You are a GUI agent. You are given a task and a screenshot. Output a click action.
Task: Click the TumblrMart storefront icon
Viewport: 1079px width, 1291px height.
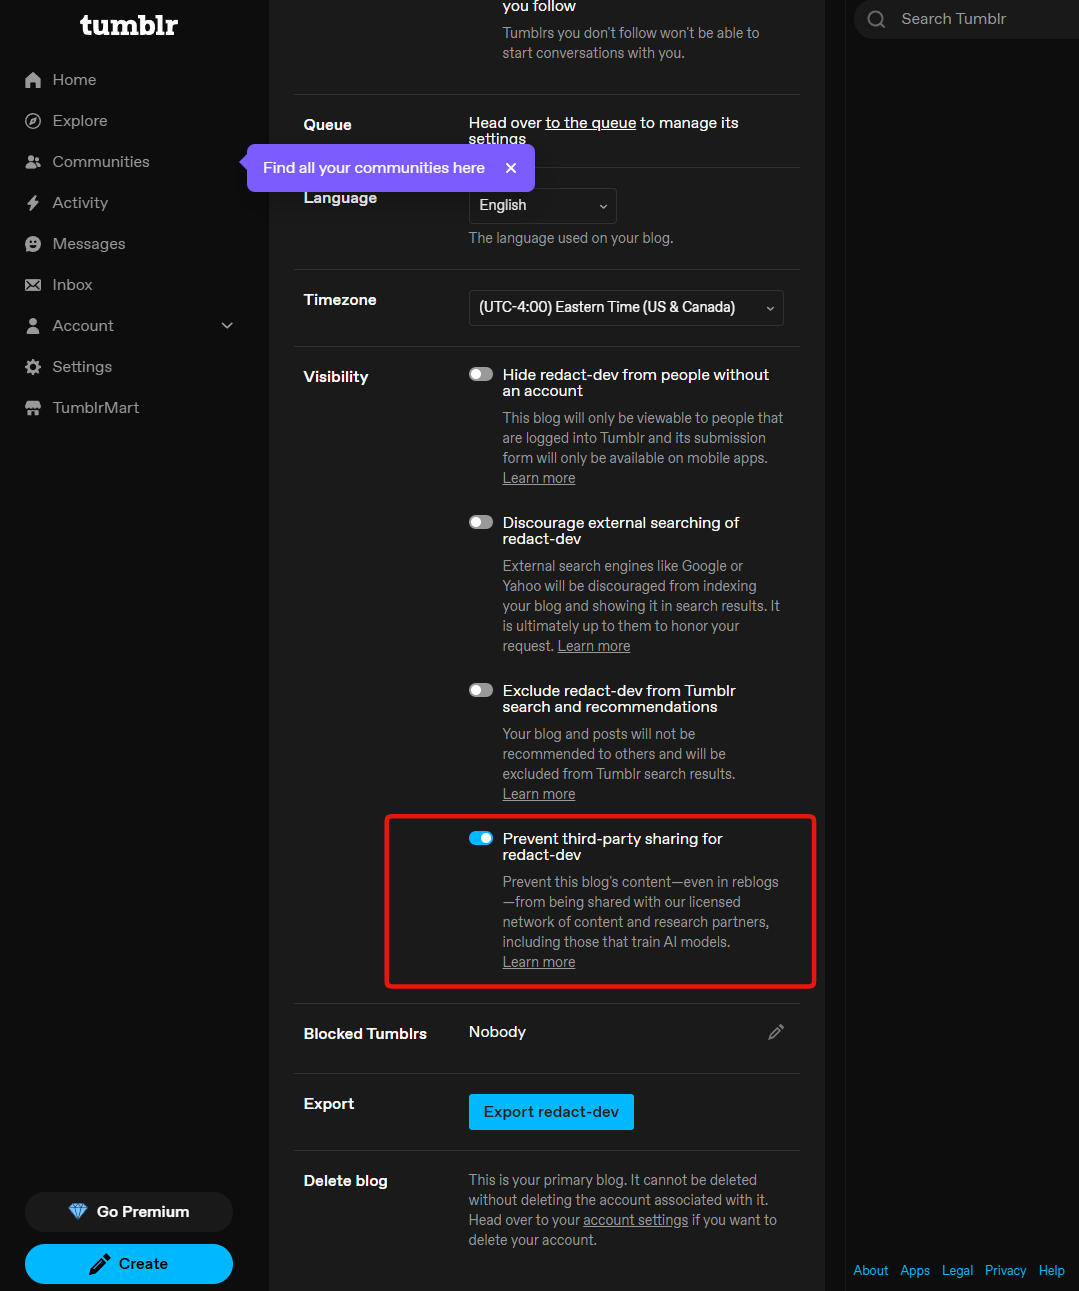pos(33,408)
